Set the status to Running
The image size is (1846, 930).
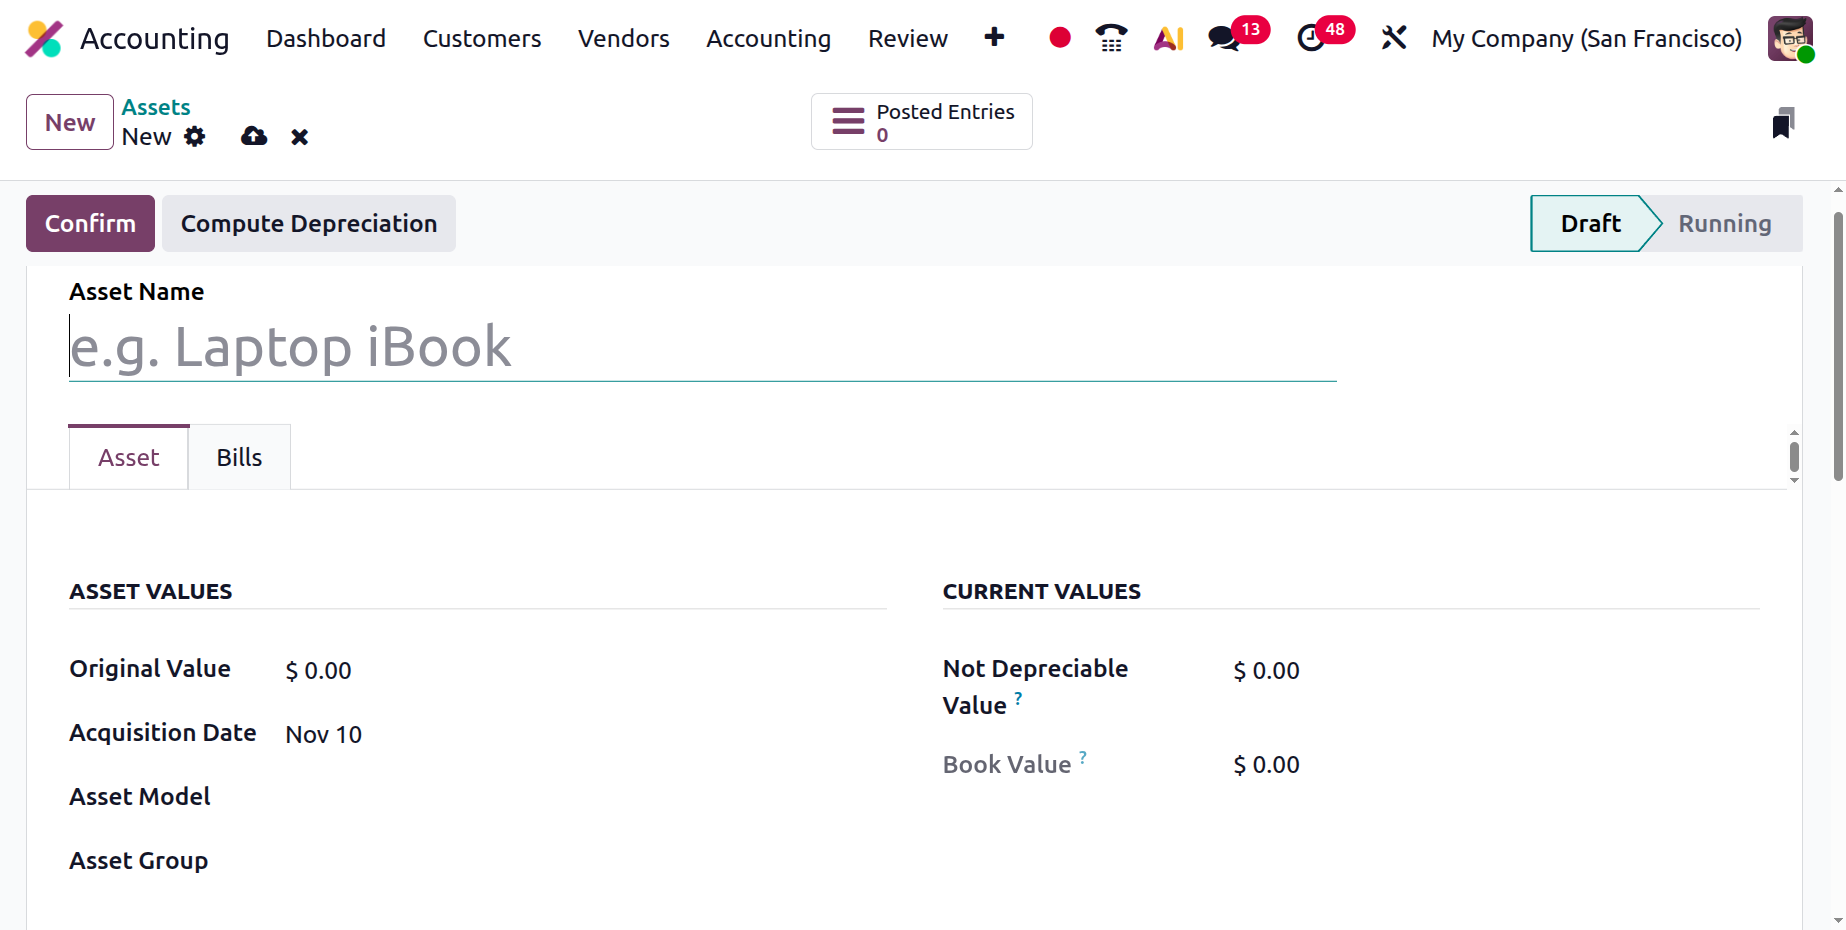point(1724,224)
